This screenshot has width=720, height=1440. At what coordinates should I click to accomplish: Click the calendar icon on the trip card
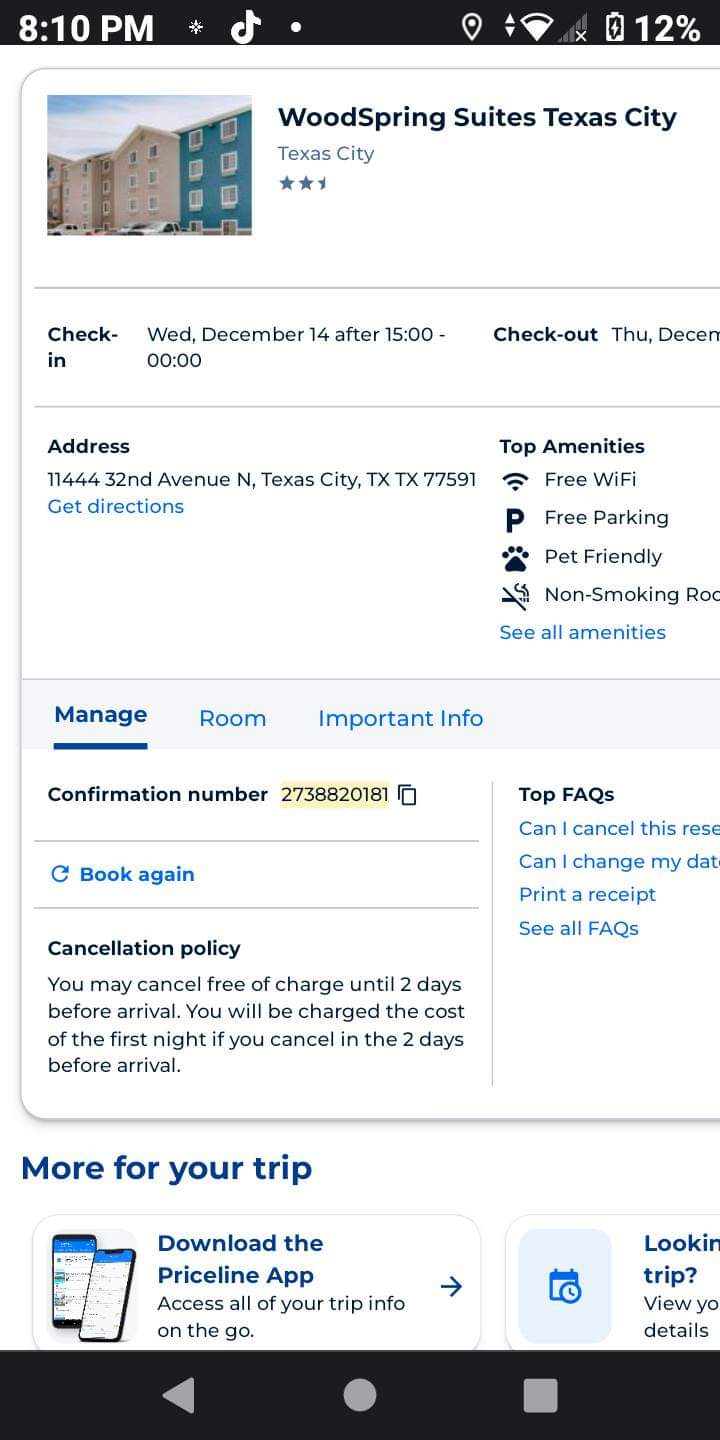pos(564,1286)
